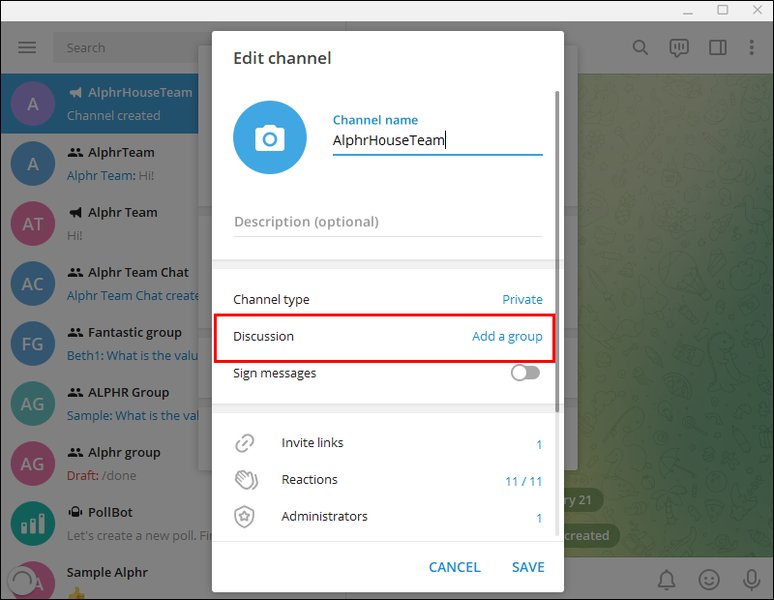Click the search magnifier icon in chat header
774x600 pixels.
pyautogui.click(x=640, y=47)
